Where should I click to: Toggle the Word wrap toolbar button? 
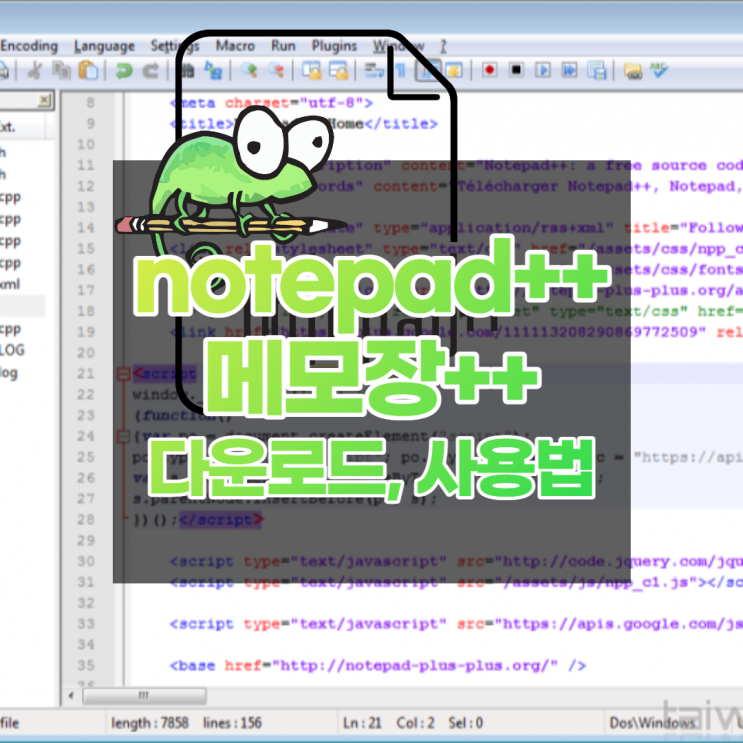coord(374,71)
